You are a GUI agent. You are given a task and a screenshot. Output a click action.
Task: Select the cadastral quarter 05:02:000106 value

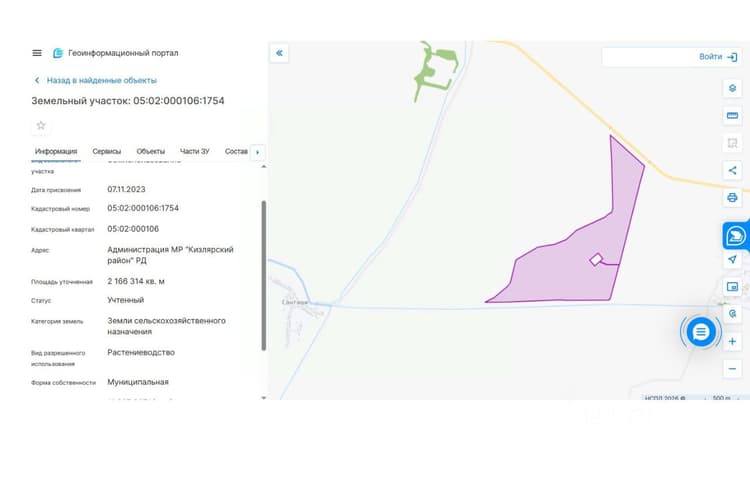pos(133,229)
